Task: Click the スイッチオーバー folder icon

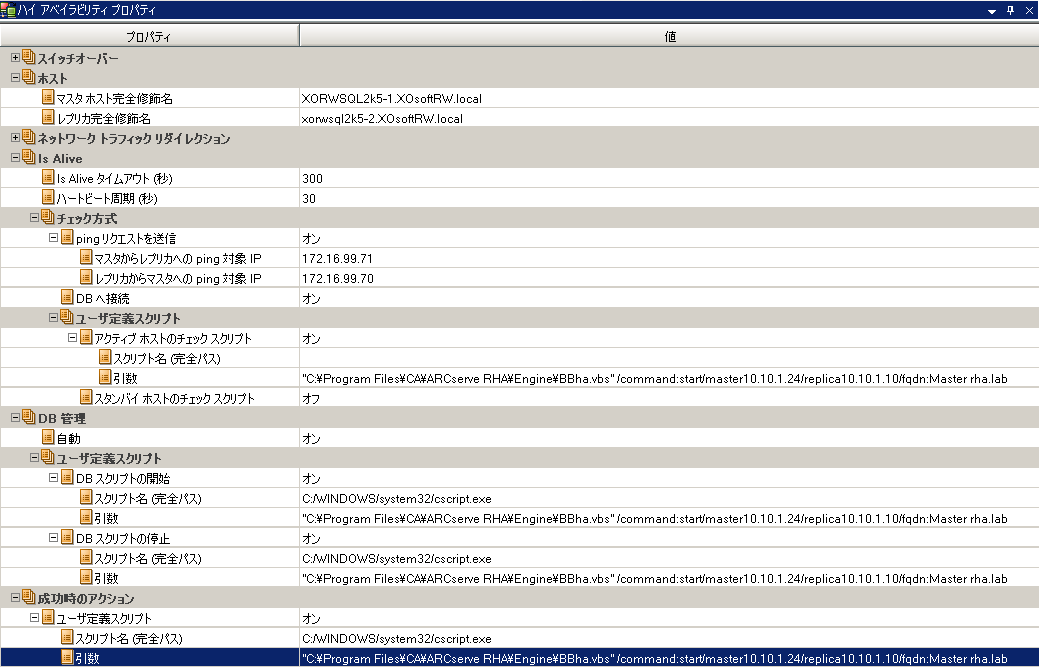Action: (x=29, y=57)
